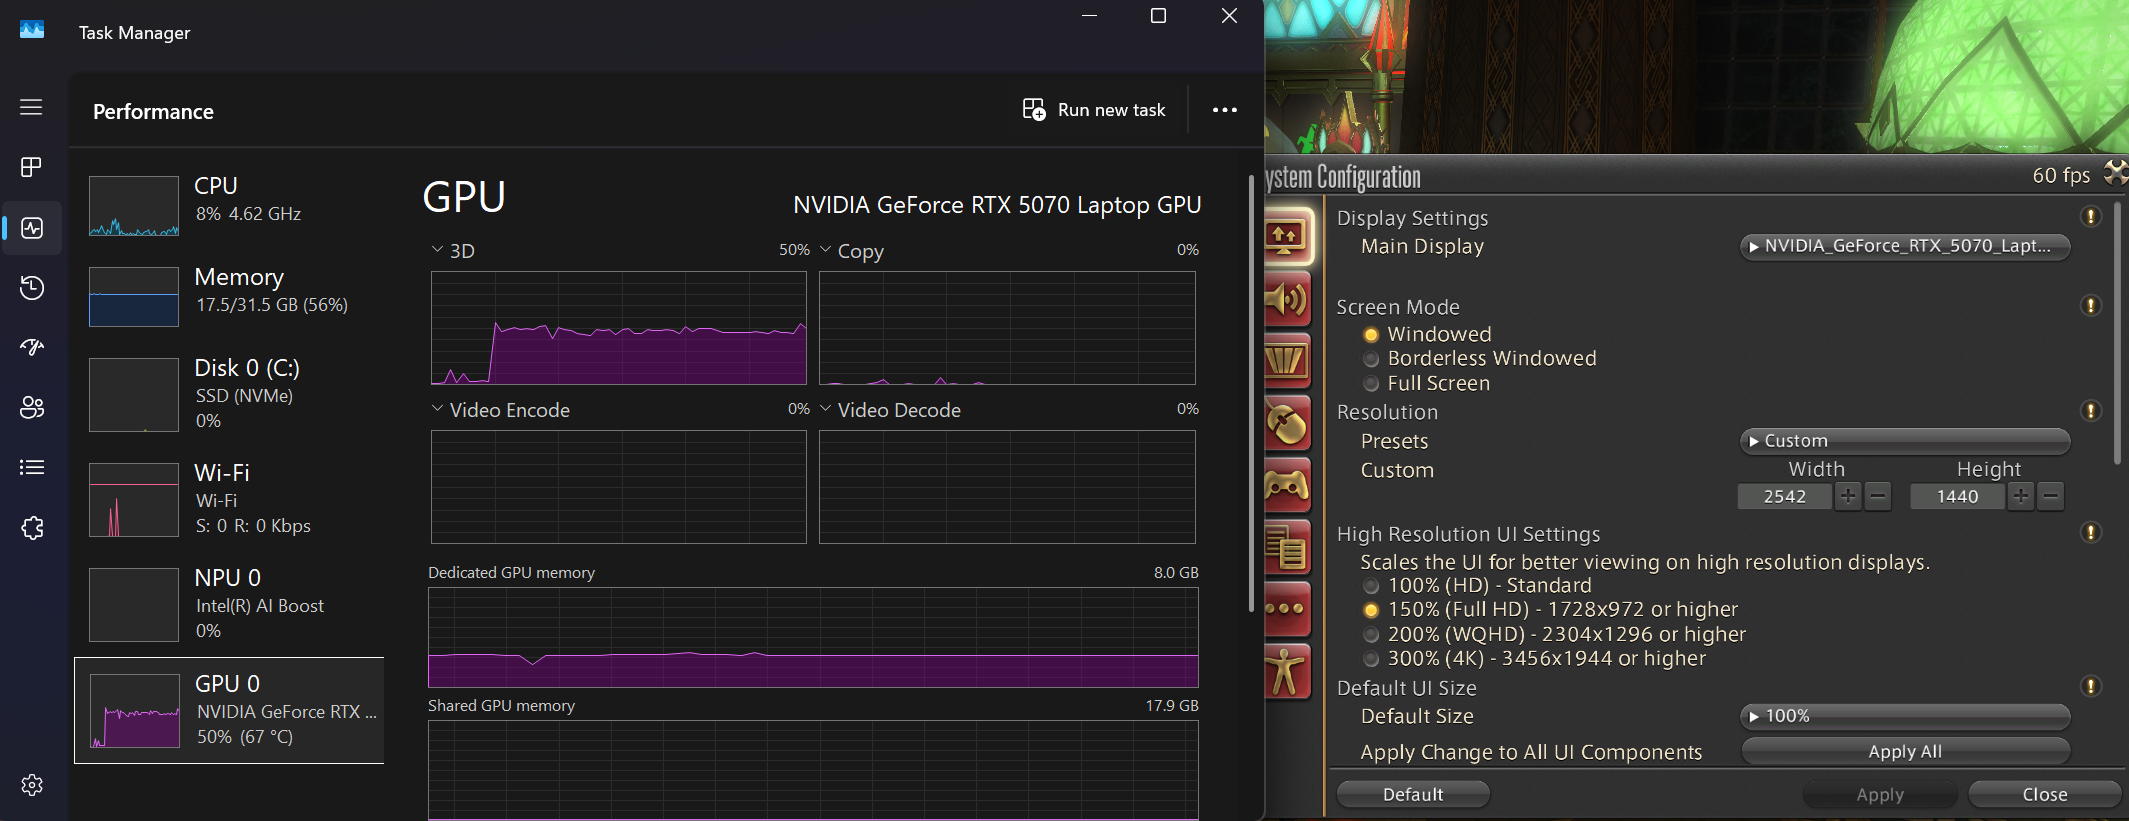Open the Video Decode graph dropdown
Viewport: 2129px width, 821px height.
pyautogui.click(x=825, y=409)
